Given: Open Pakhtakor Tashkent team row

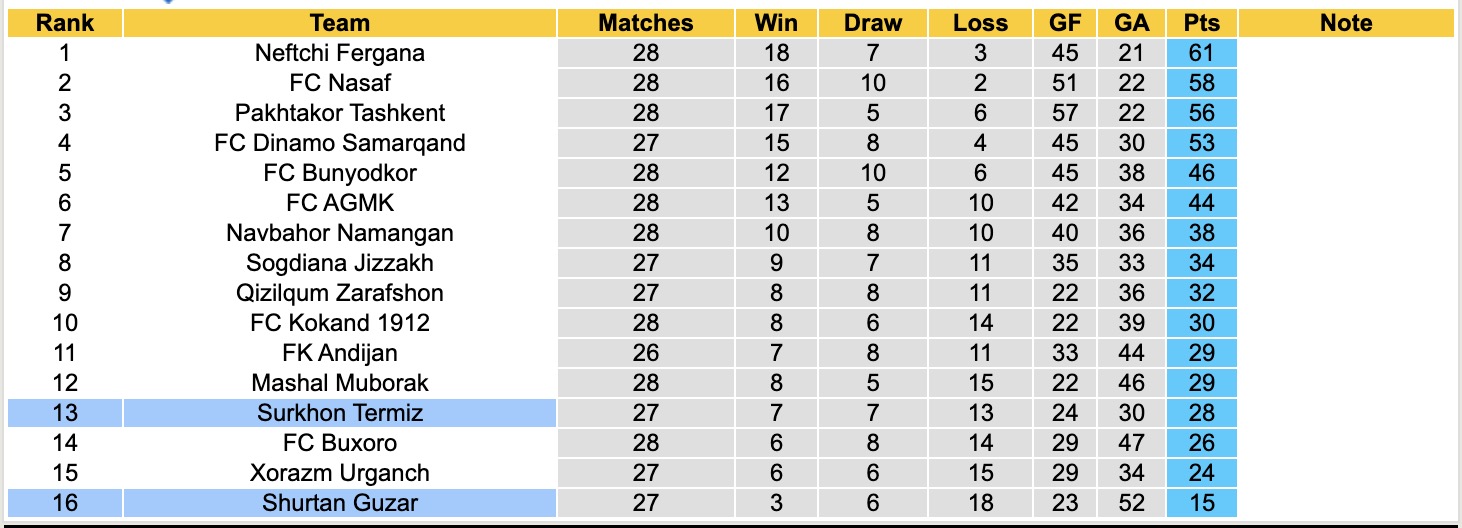Looking at the screenshot, I should (340, 113).
